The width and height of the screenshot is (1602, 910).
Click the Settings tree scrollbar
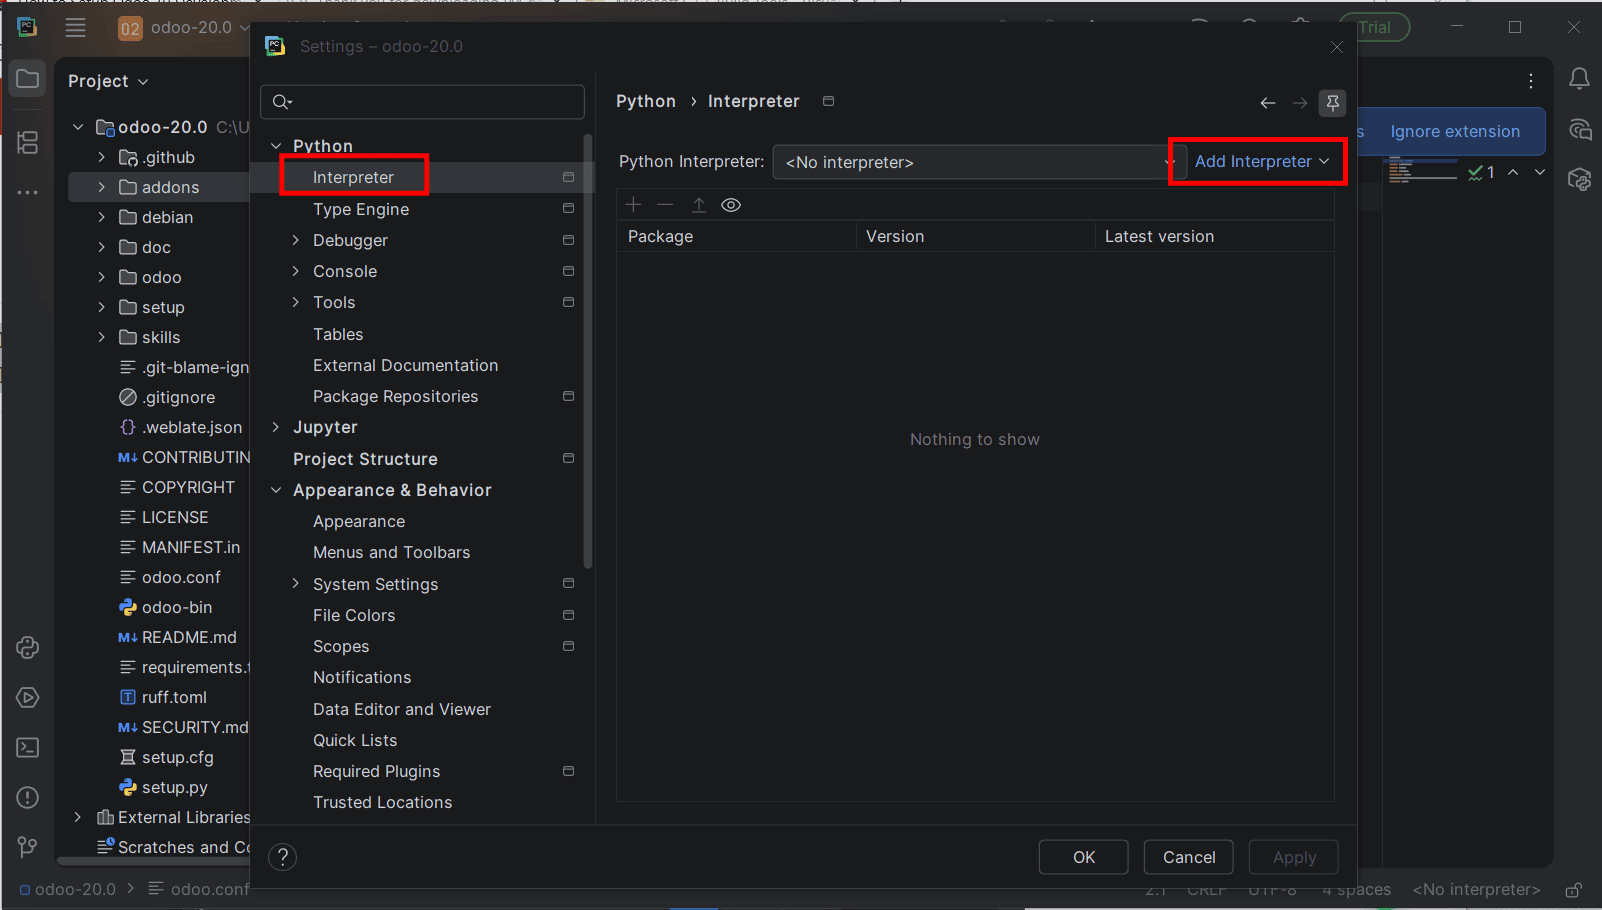tap(588, 350)
